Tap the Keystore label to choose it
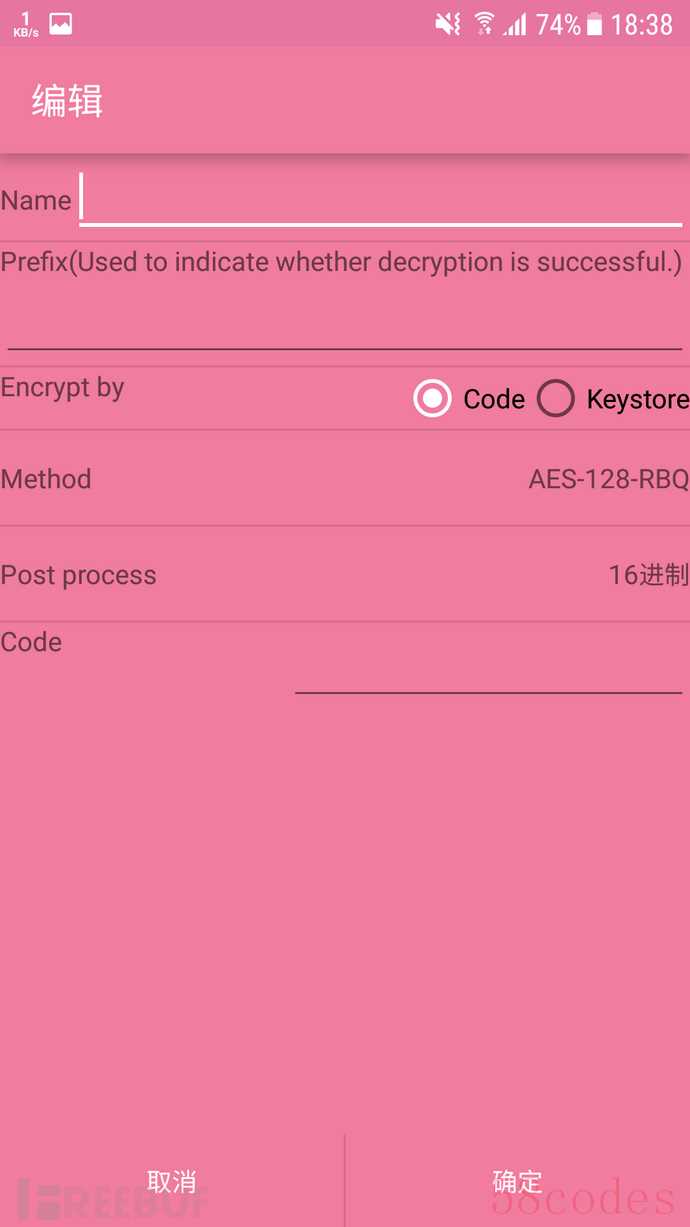 click(x=638, y=399)
